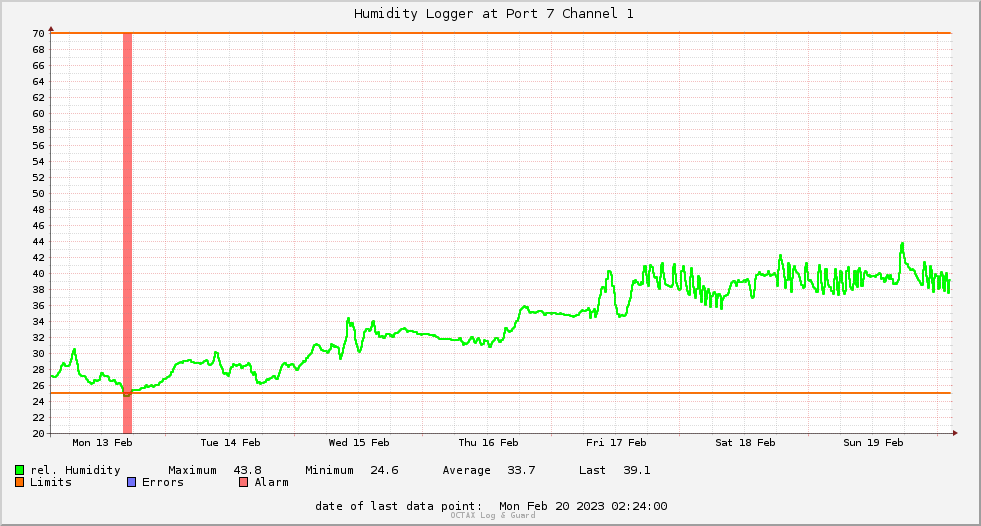
Task: Click the arrow at the right end of x-axis
Action: pos(955,433)
